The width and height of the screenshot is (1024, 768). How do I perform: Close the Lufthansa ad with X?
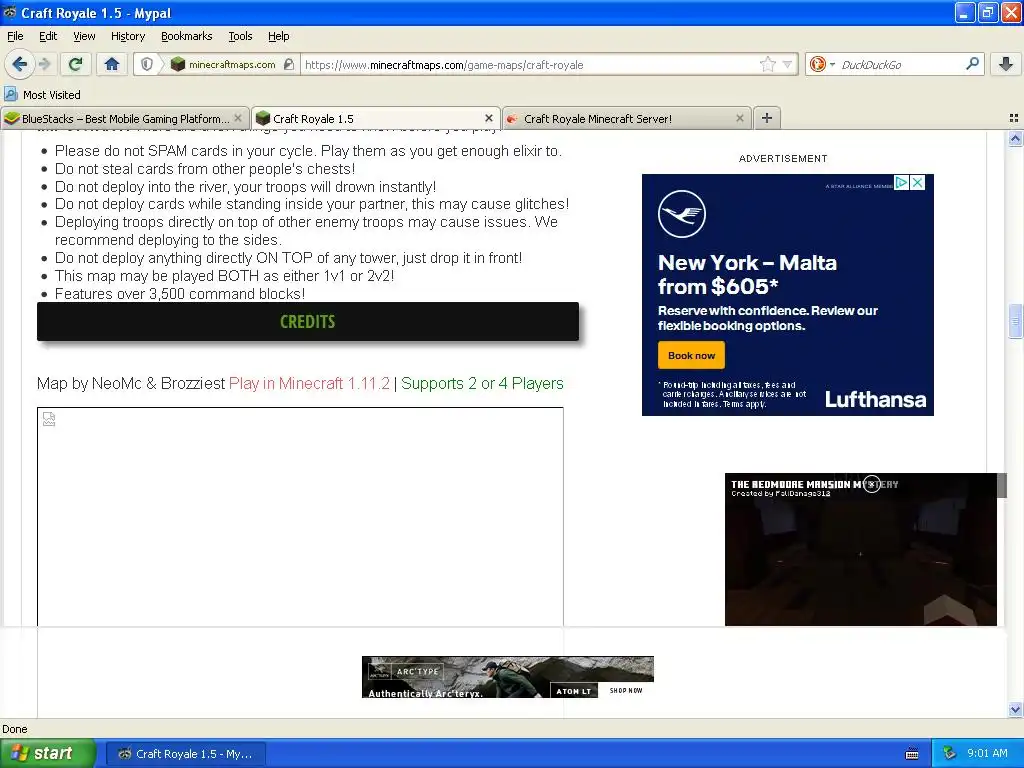pos(918,183)
